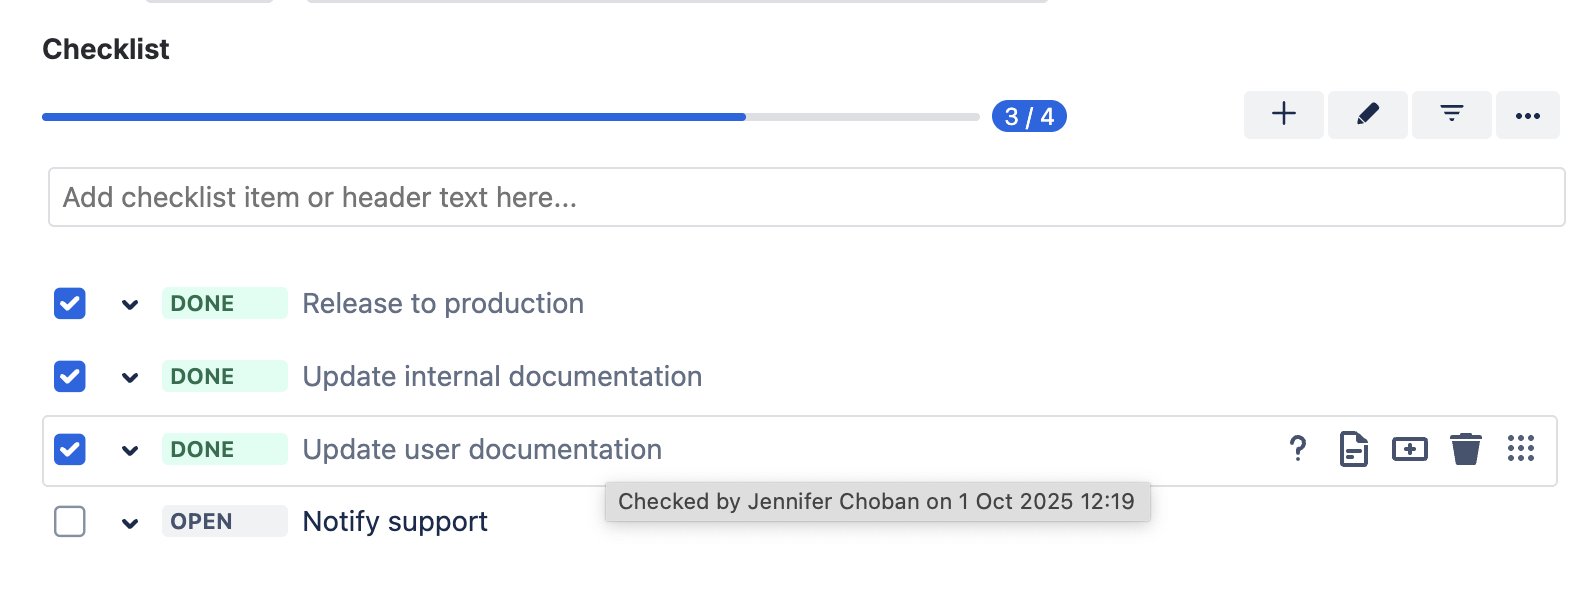Click the plus icon to add item
This screenshot has width=1592, height=609.
[x=1283, y=115]
